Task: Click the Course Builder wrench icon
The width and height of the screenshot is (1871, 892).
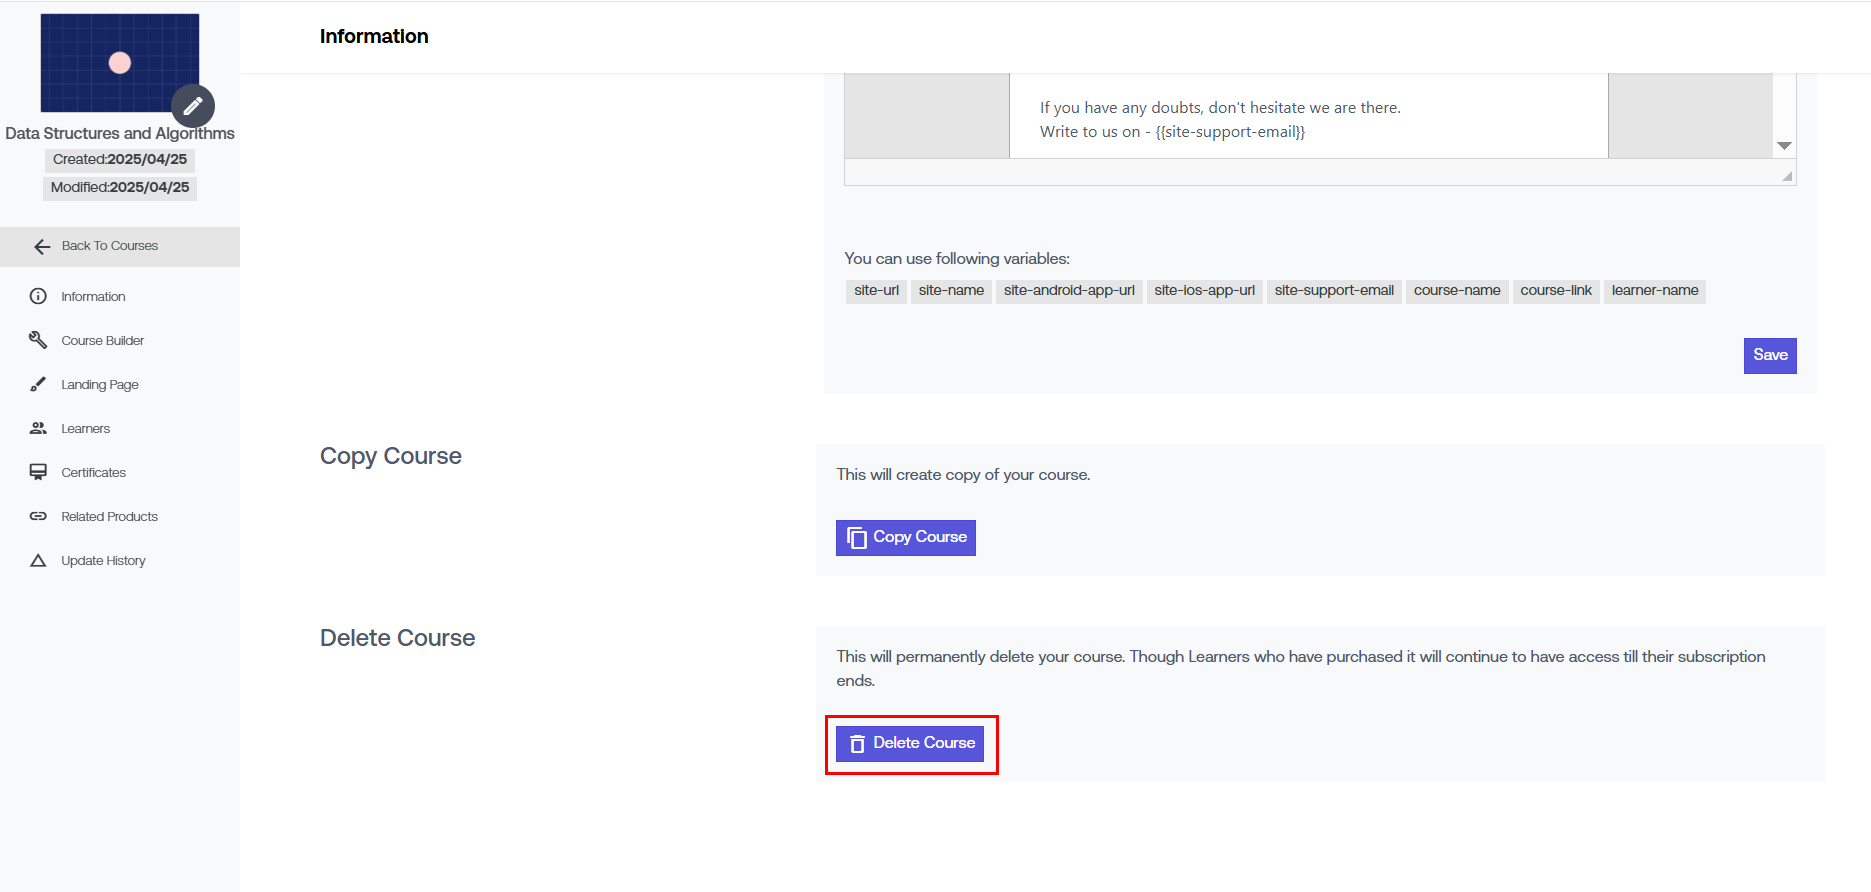Action: [x=38, y=340]
